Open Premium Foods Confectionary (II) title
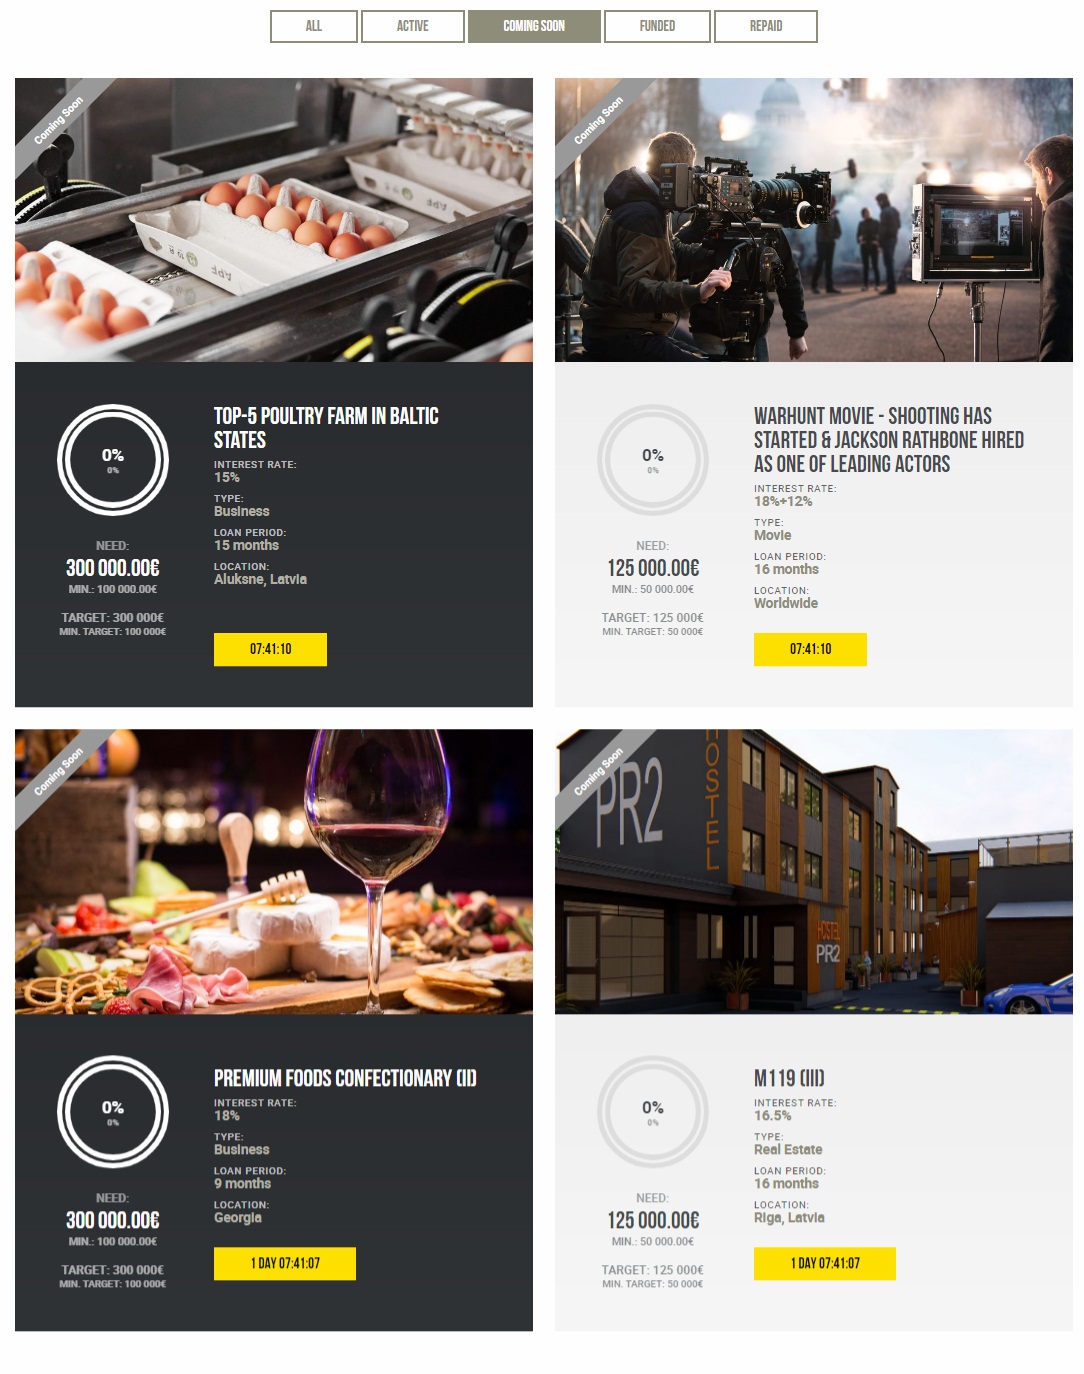 click(x=345, y=1078)
